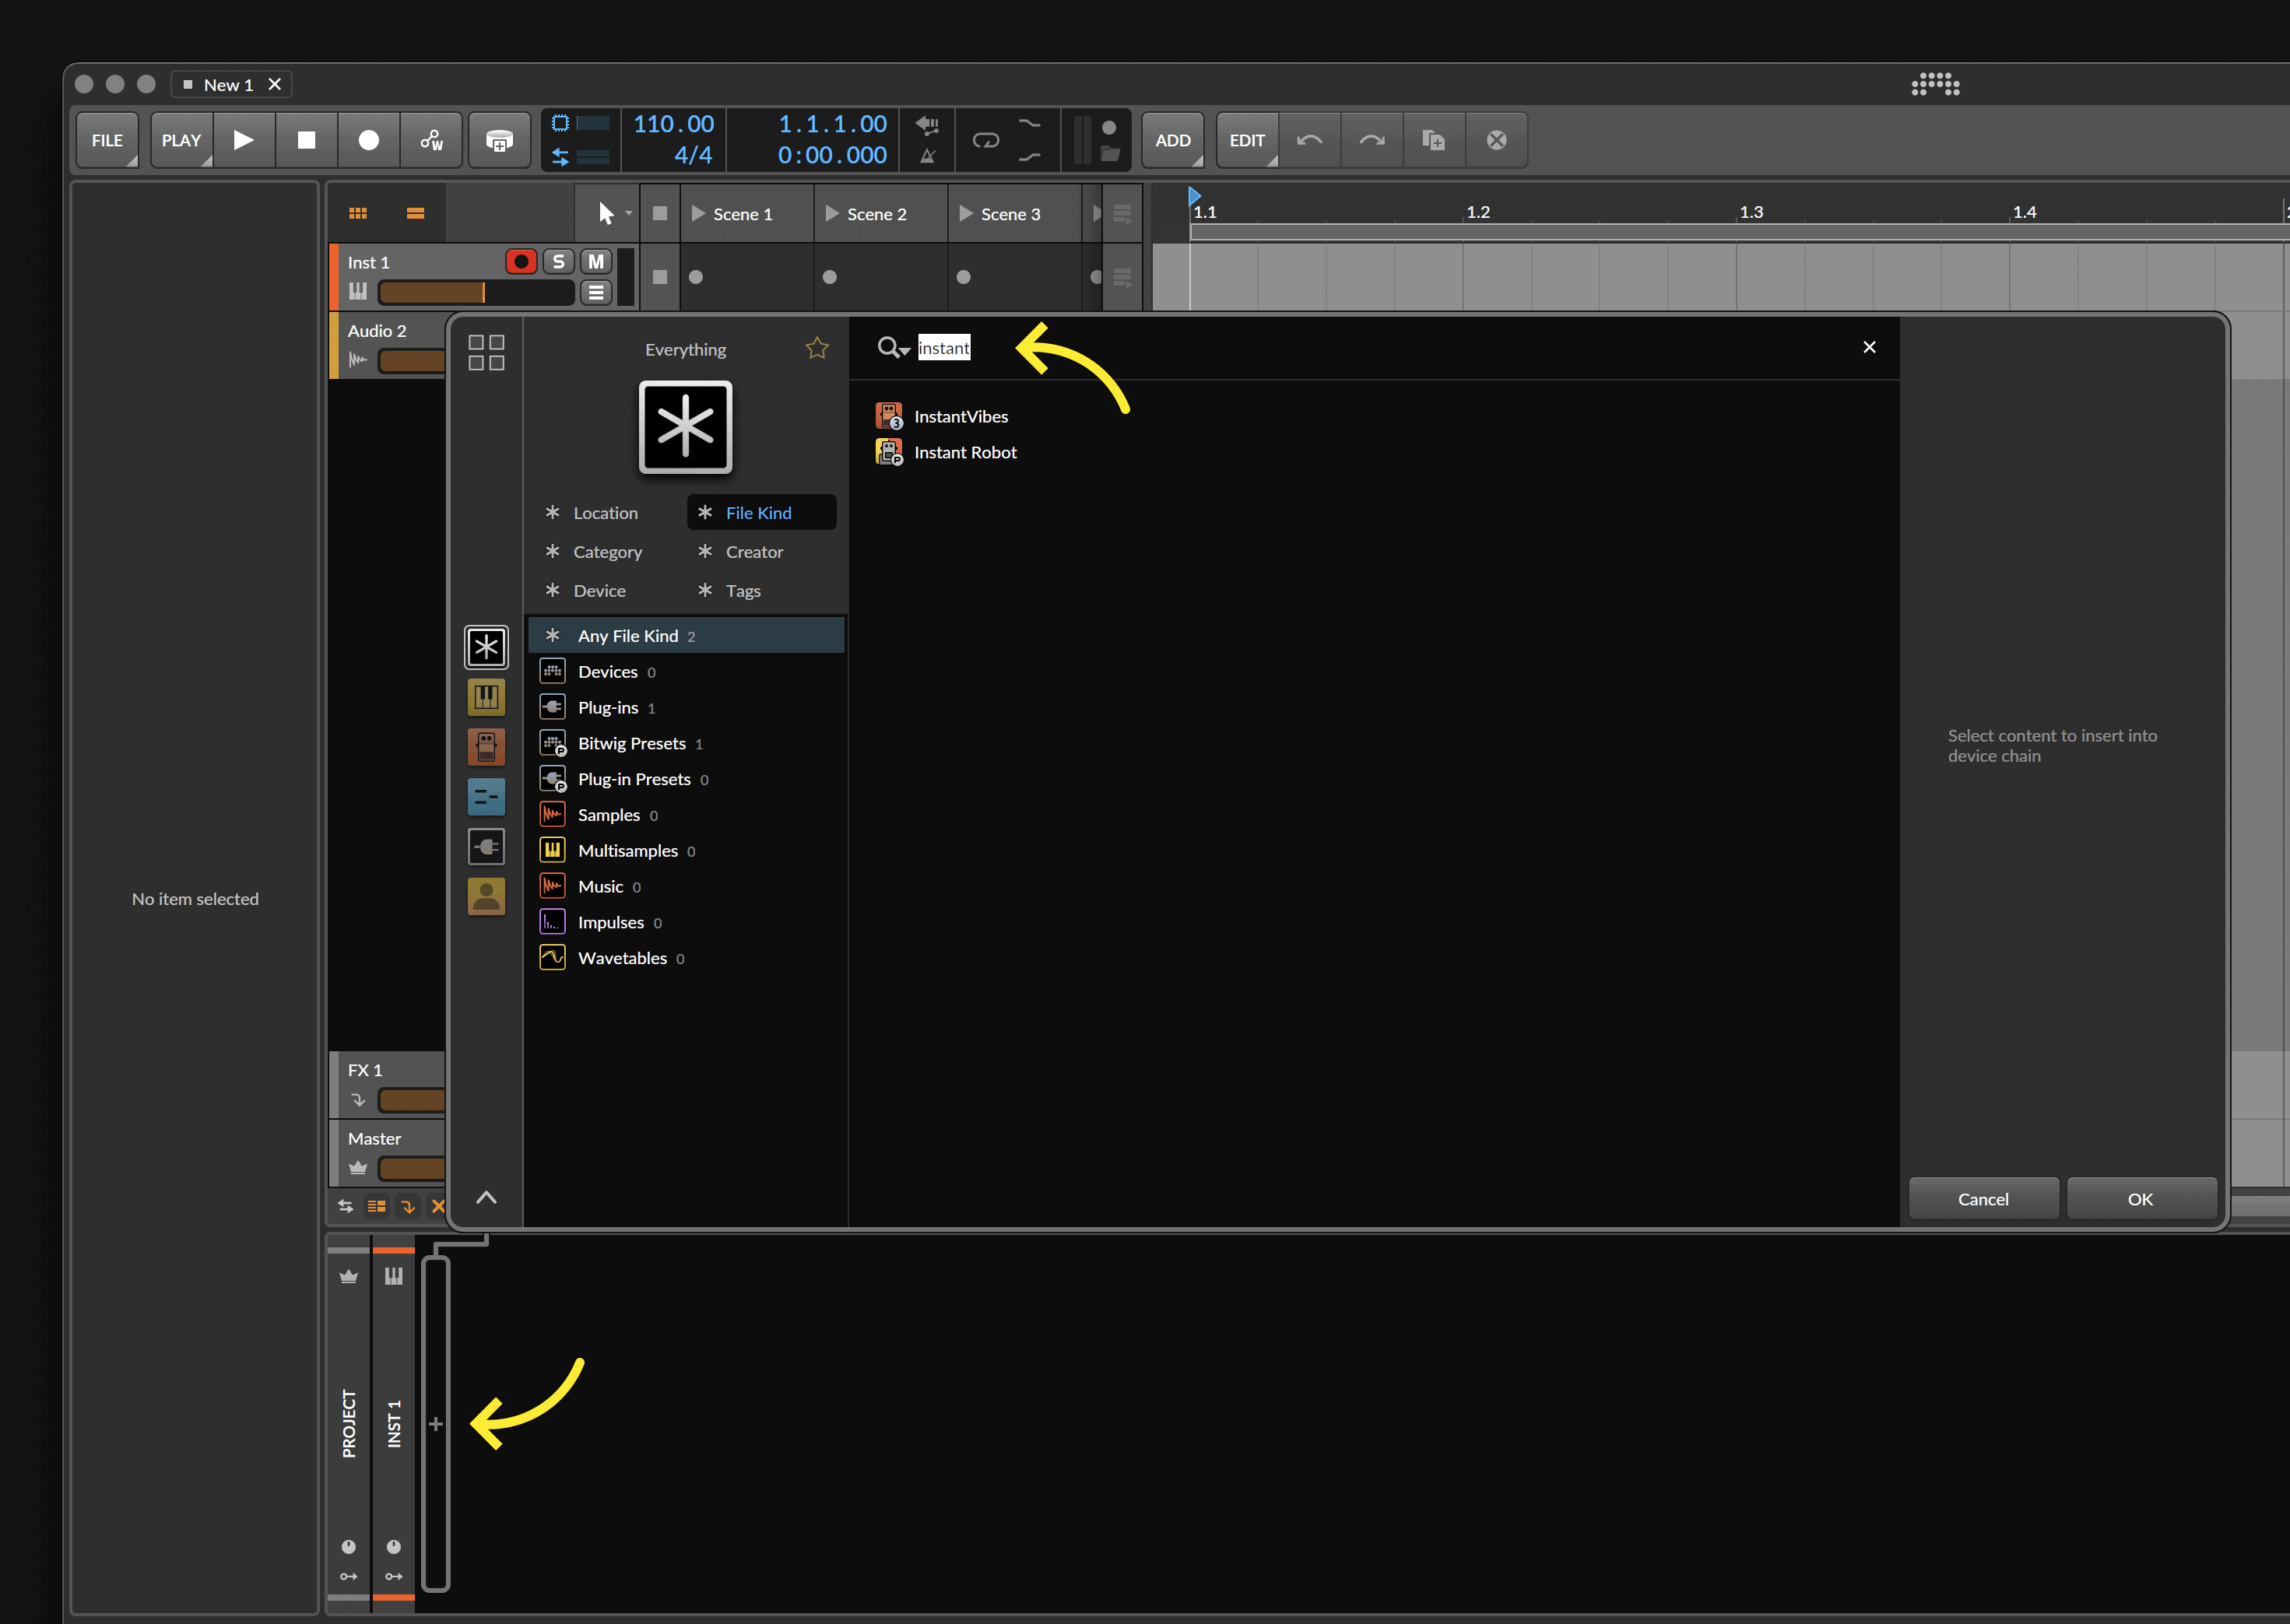Click the undo arrow icon
Image resolution: width=2290 pixels, height=1624 pixels.
(1309, 140)
